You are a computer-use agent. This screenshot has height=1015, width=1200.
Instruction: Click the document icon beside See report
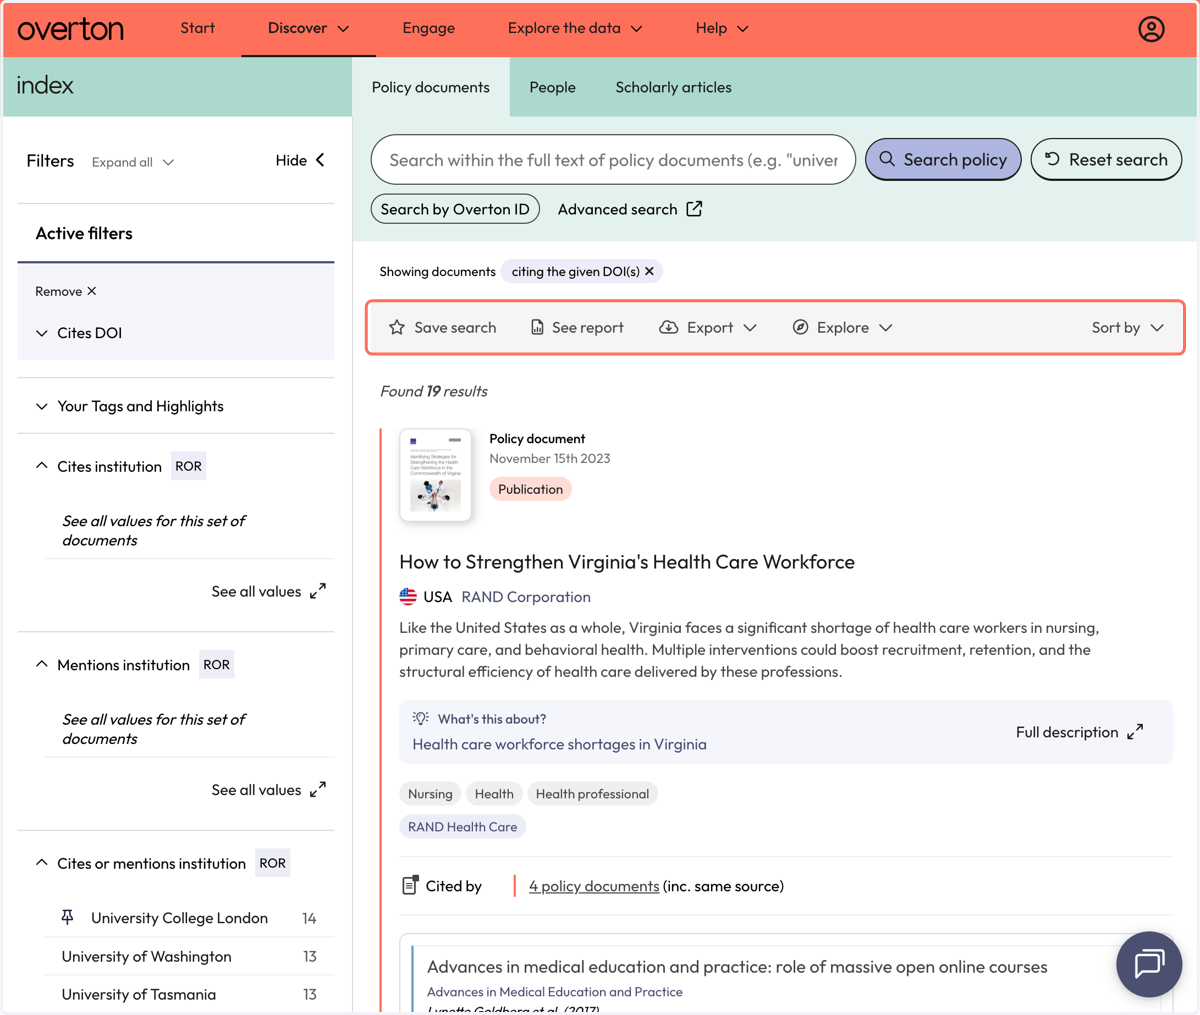[x=537, y=327]
